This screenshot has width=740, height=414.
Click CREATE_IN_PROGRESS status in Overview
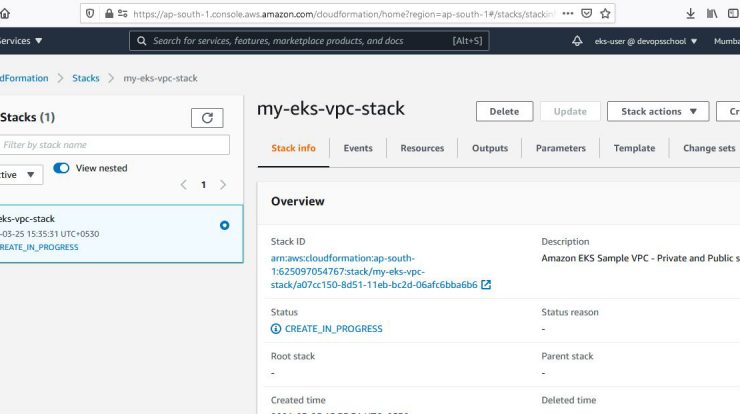tap(333, 329)
